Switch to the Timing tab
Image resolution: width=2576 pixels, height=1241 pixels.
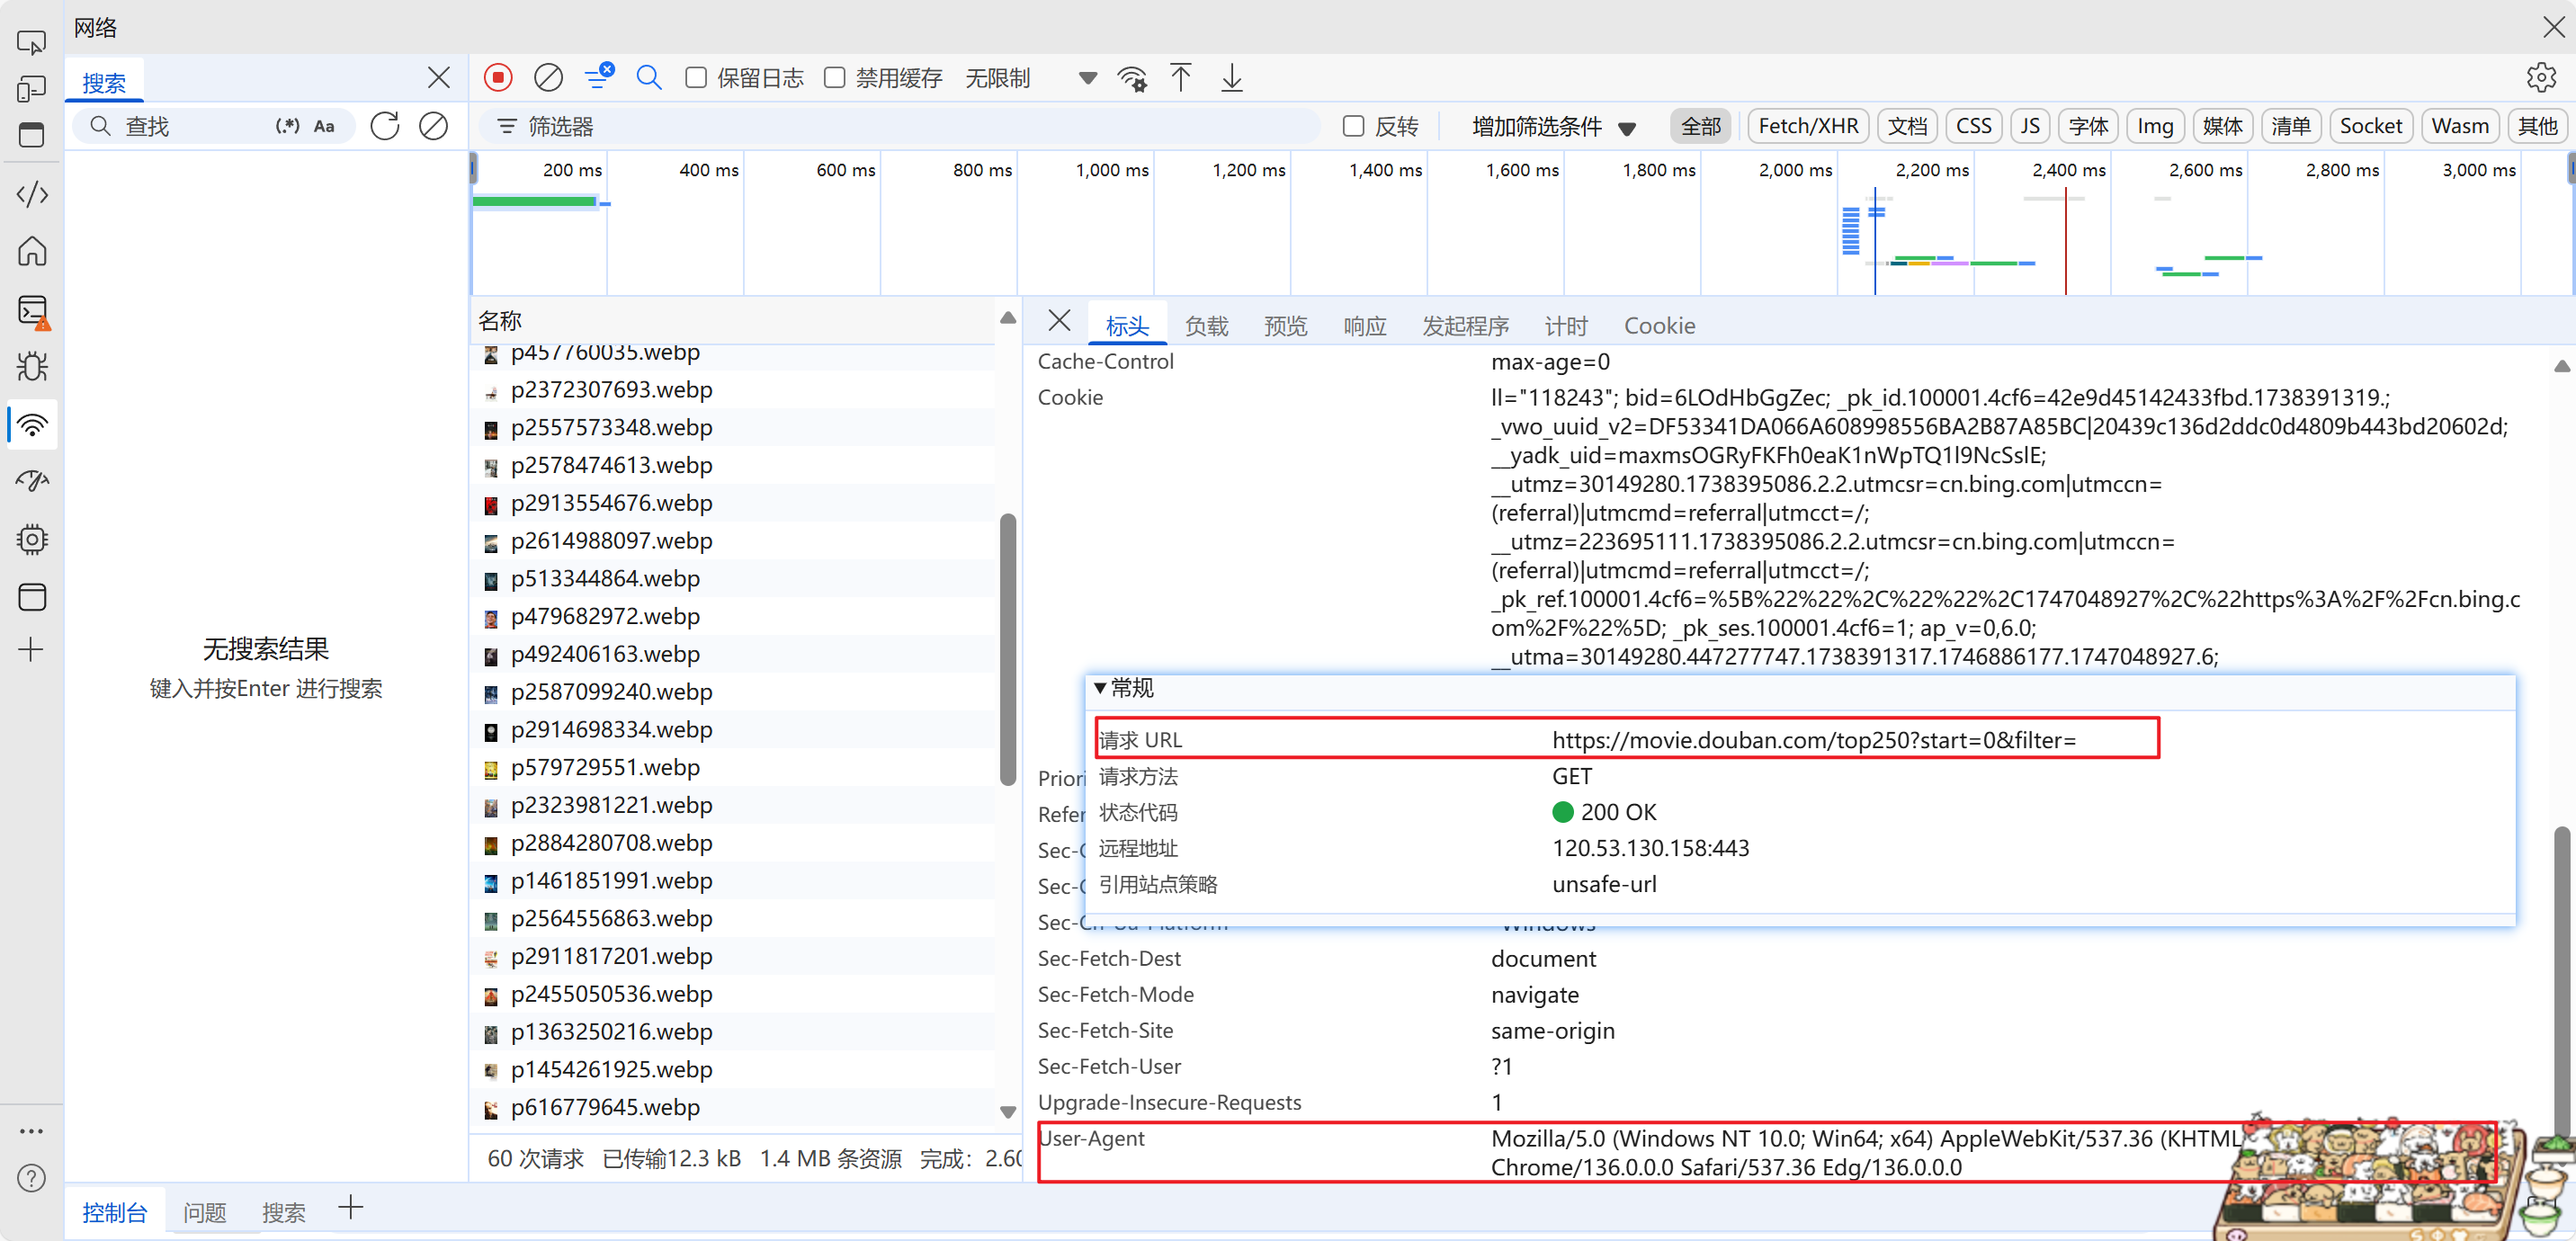point(1565,326)
